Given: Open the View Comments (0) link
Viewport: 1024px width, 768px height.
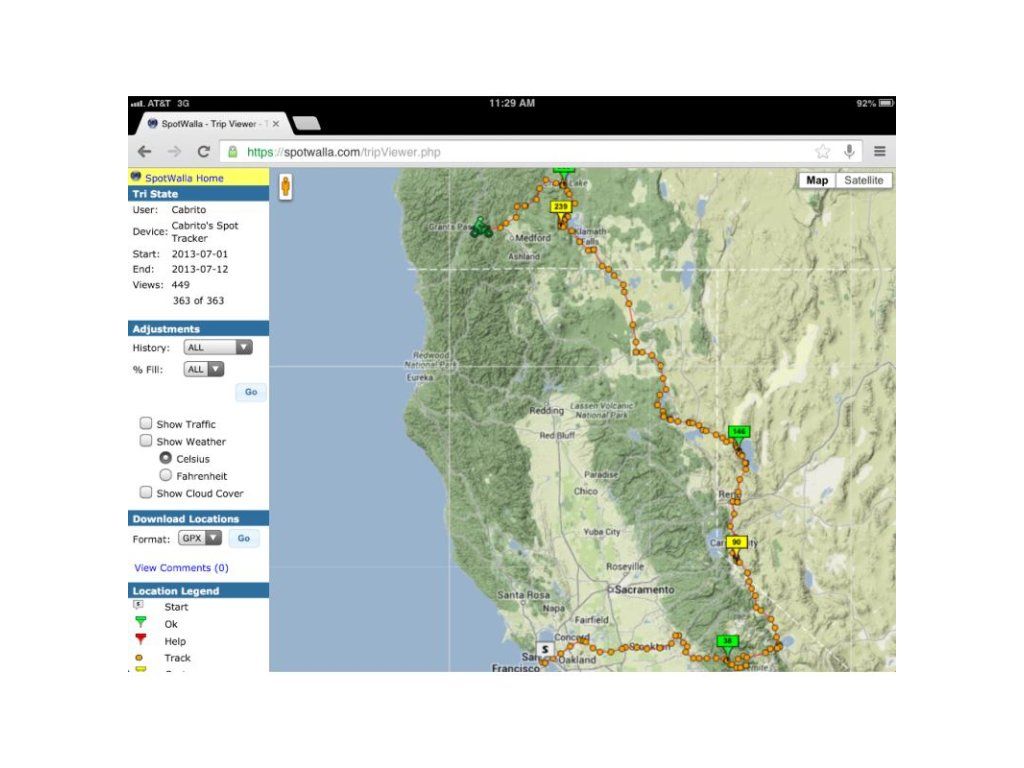Looking at the screenshot, I should 181,568.
